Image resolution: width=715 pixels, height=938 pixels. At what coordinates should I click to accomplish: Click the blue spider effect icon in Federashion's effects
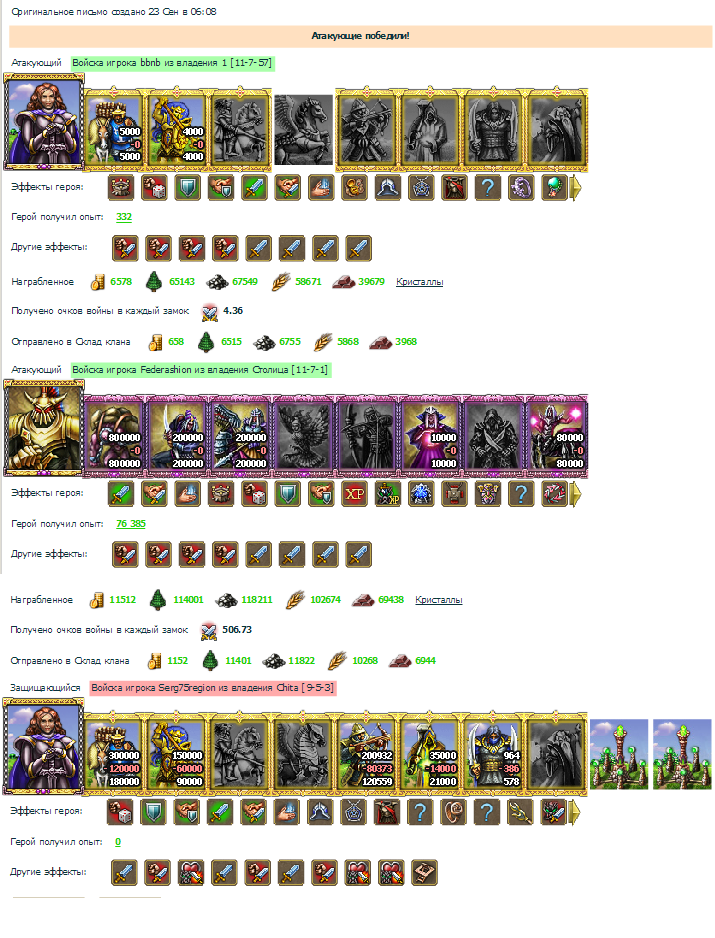click(421, 494)
